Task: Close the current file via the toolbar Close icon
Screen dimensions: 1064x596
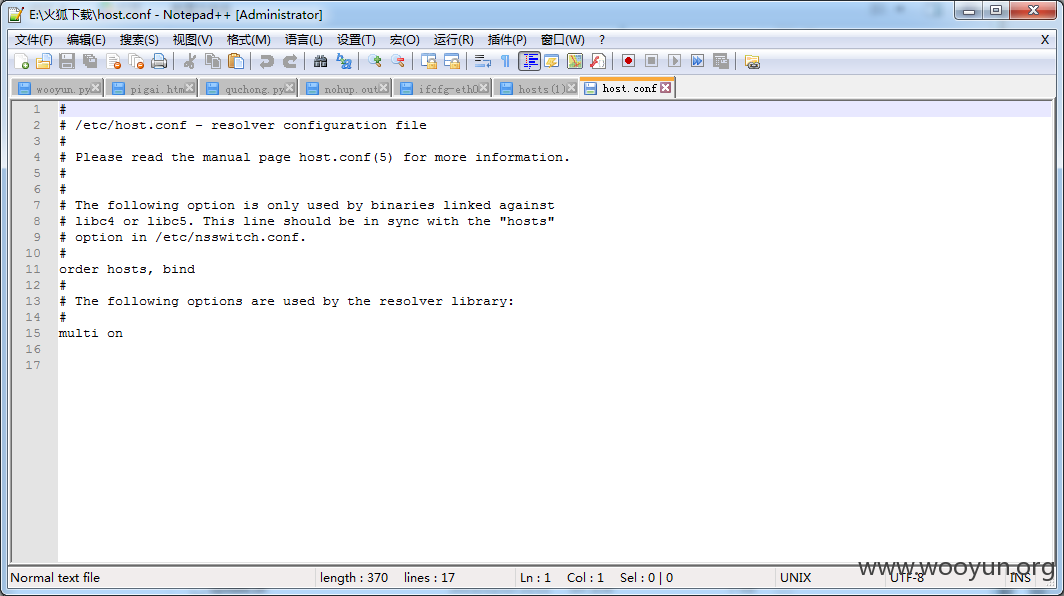Action: [113, 62]
